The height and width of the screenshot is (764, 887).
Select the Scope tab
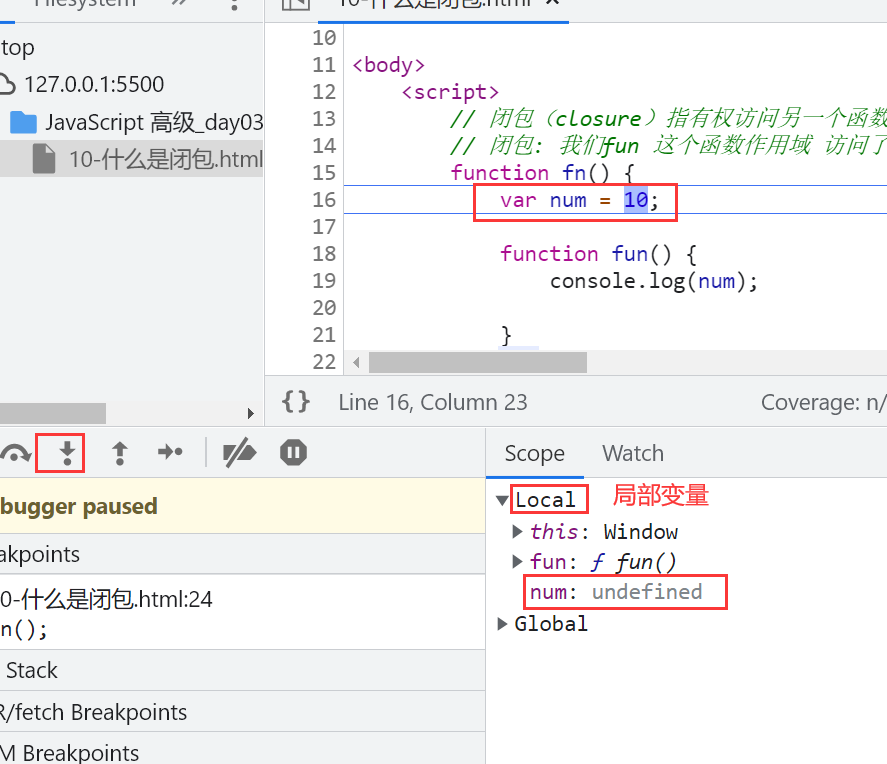[x=534, y=454]
